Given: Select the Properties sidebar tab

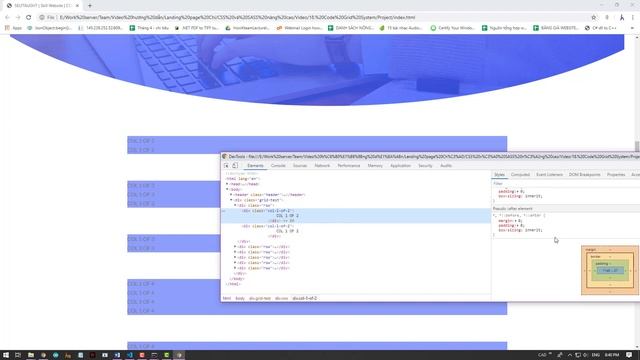Looking at the screenshot, I should (616, 175).
